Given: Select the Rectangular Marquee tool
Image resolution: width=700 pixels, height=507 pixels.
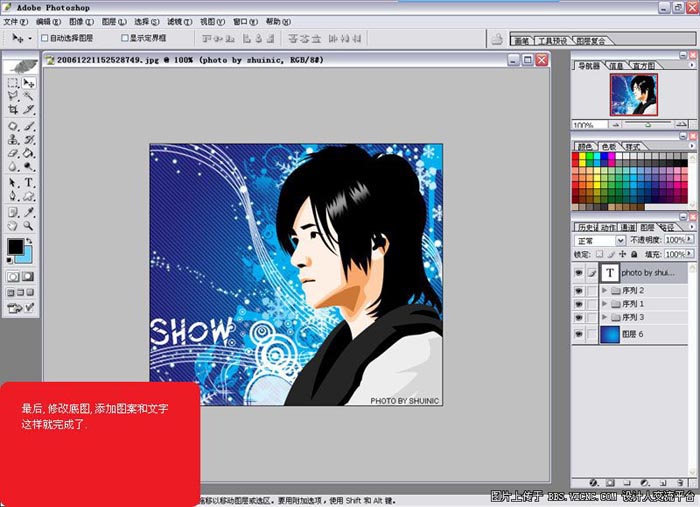Looking at the screenshot, I should [x=13, y=83].
